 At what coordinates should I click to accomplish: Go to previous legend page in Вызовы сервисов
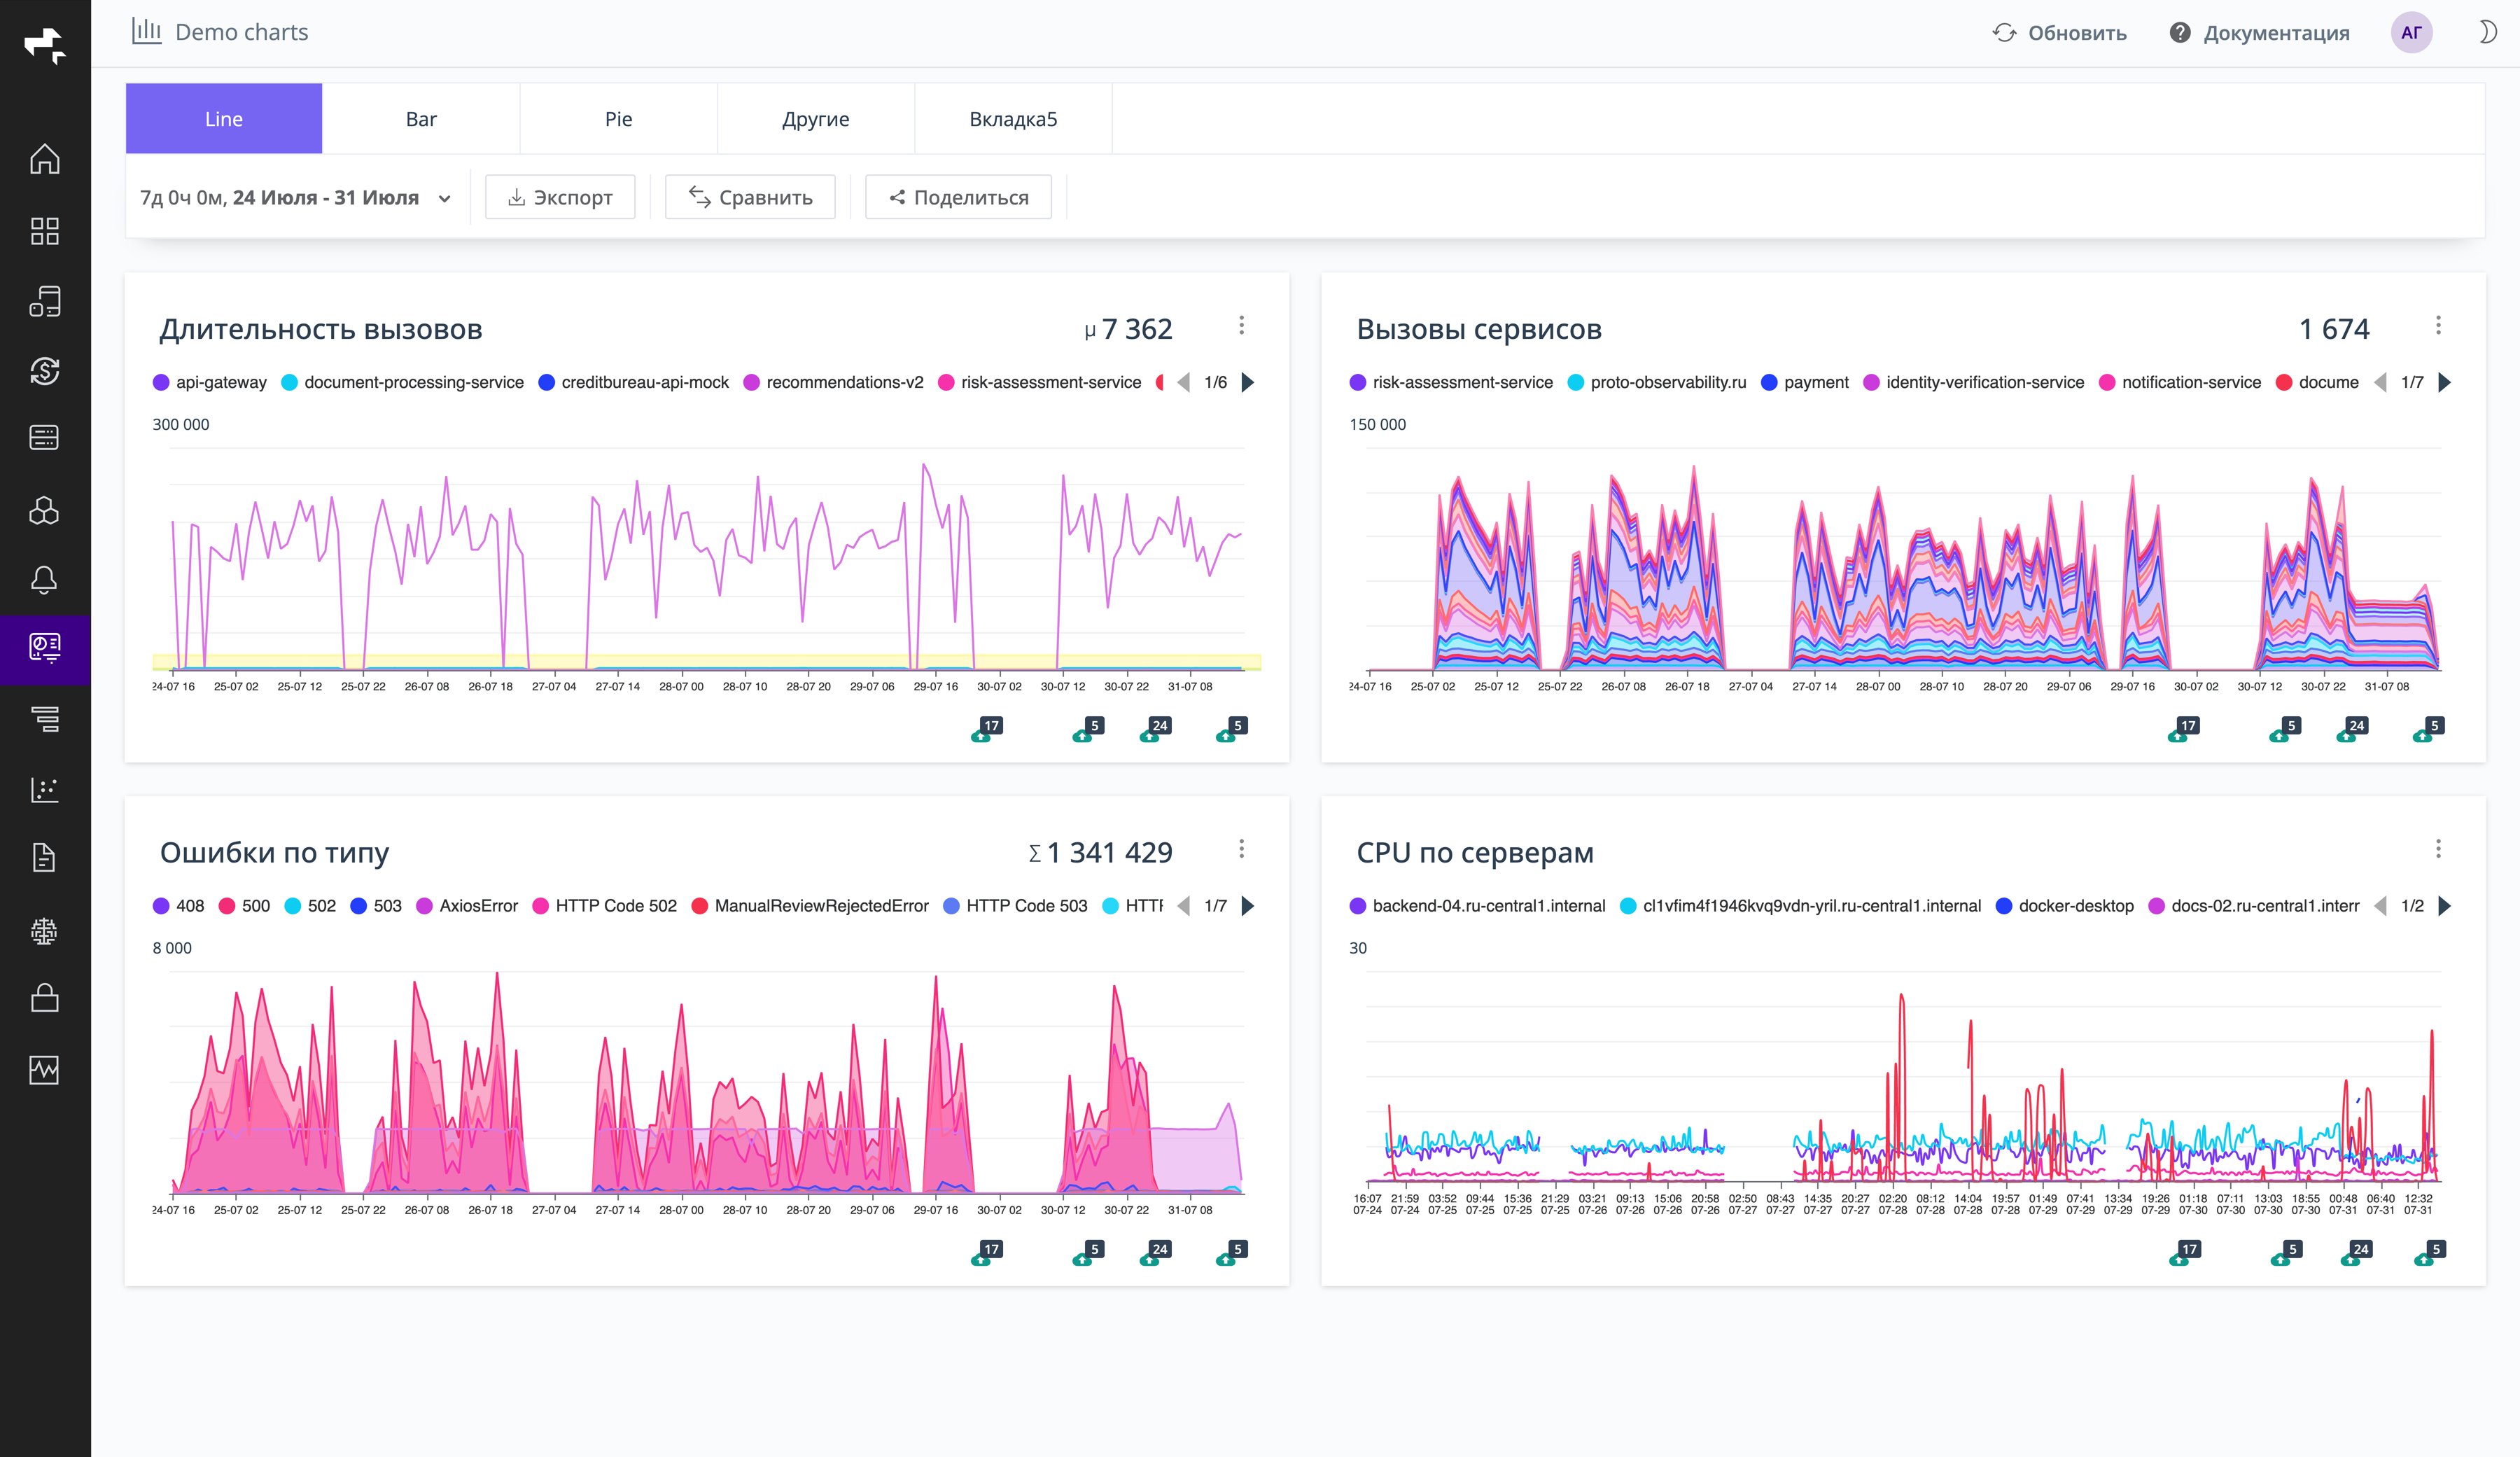click(x=2380, y=382)
